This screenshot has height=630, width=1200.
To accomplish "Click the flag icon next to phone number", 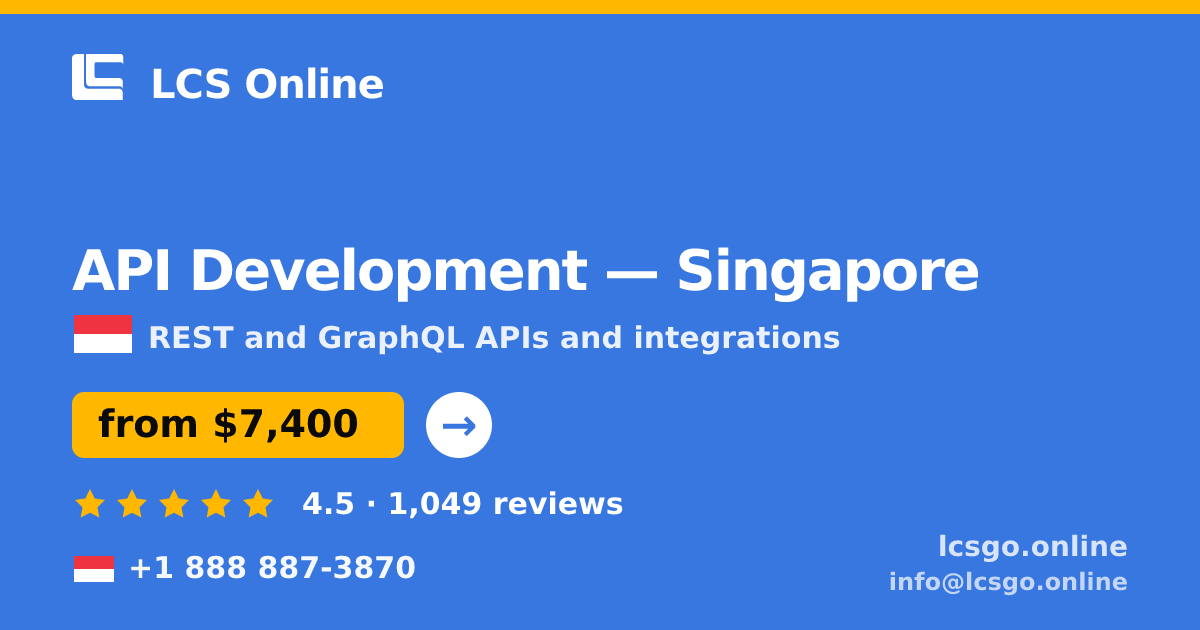I will click(x=94, y=568).
